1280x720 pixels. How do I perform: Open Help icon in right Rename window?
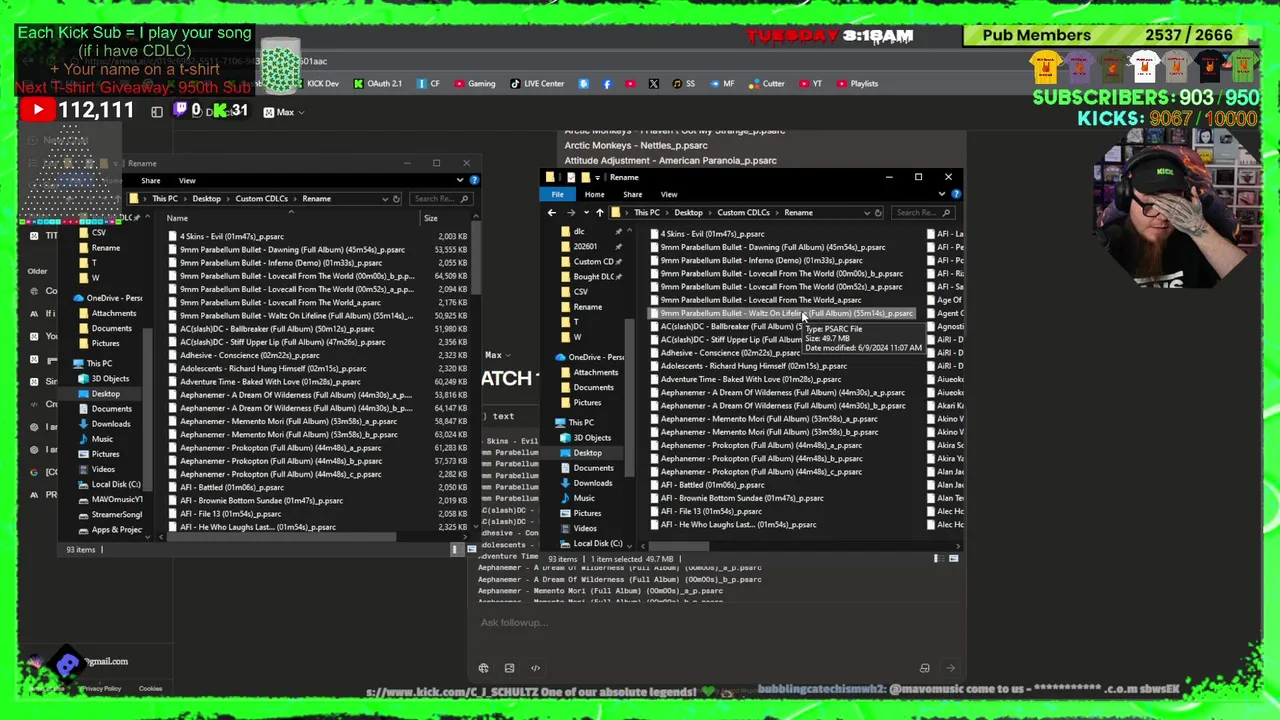click(x=956, y=194)
